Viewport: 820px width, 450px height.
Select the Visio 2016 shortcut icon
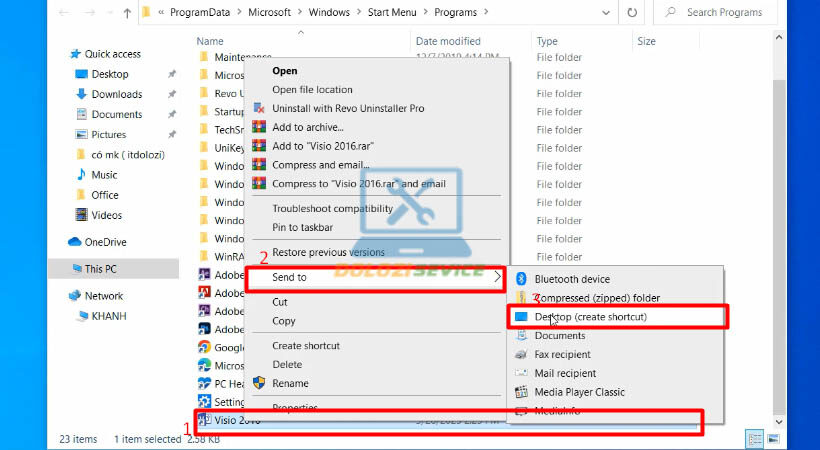[204, 420]
